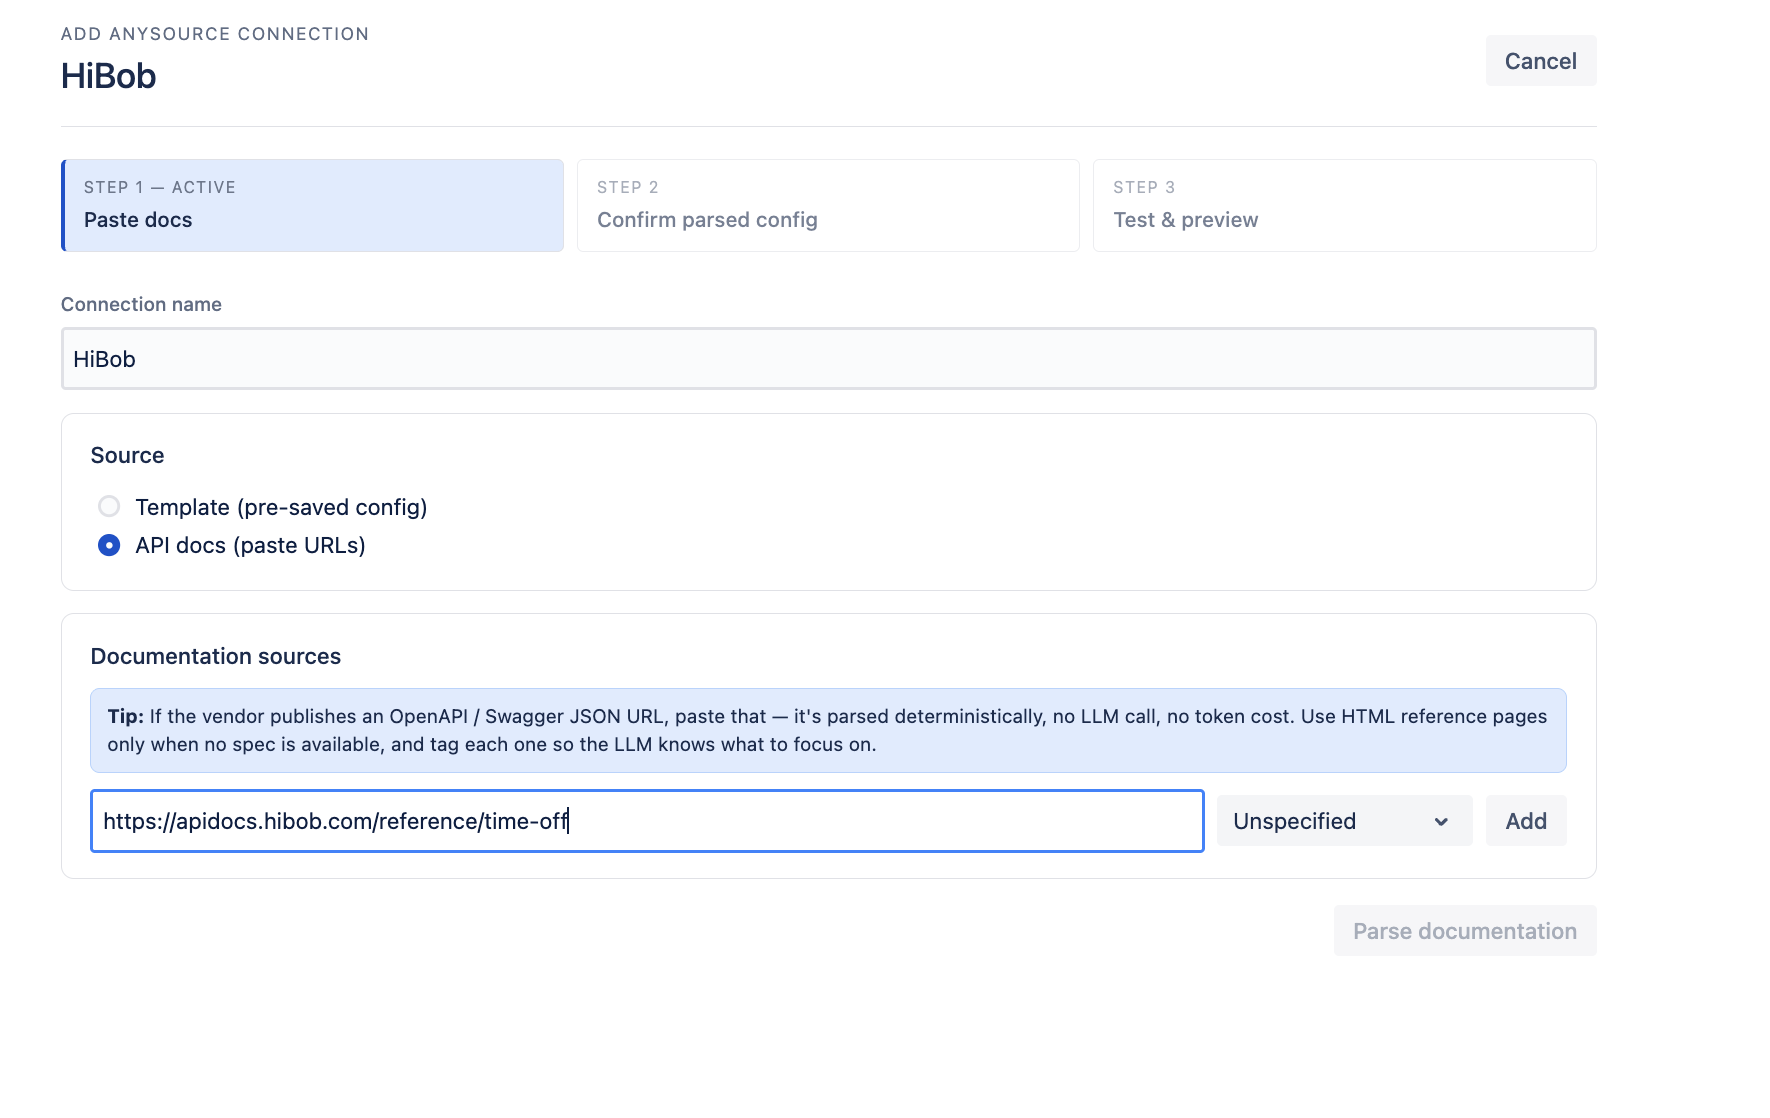This screenshot has height=1118, width=1770.
Task: Select Template (pre-saved config) radio option
Action: tap(109, 507)
